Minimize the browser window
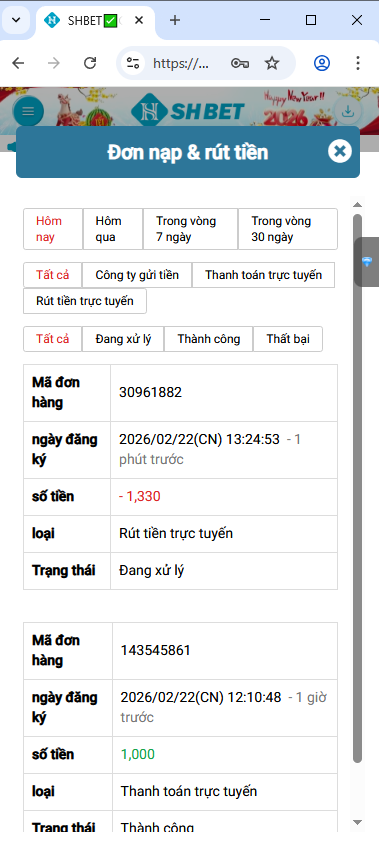 pos(265,20)
